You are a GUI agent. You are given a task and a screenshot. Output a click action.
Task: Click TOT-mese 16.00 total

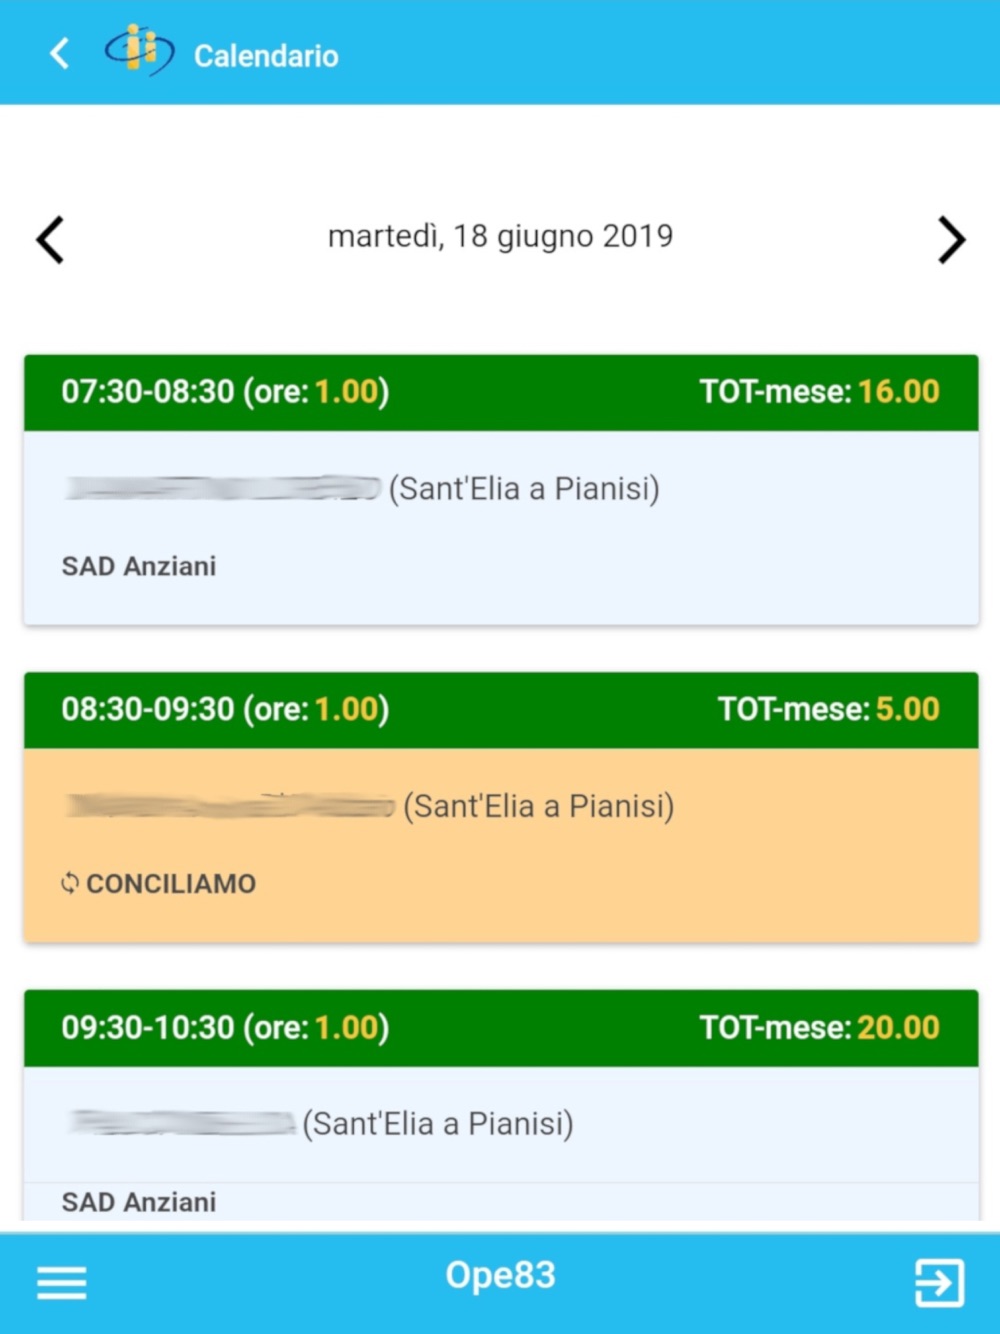click(x=819, y=392)
